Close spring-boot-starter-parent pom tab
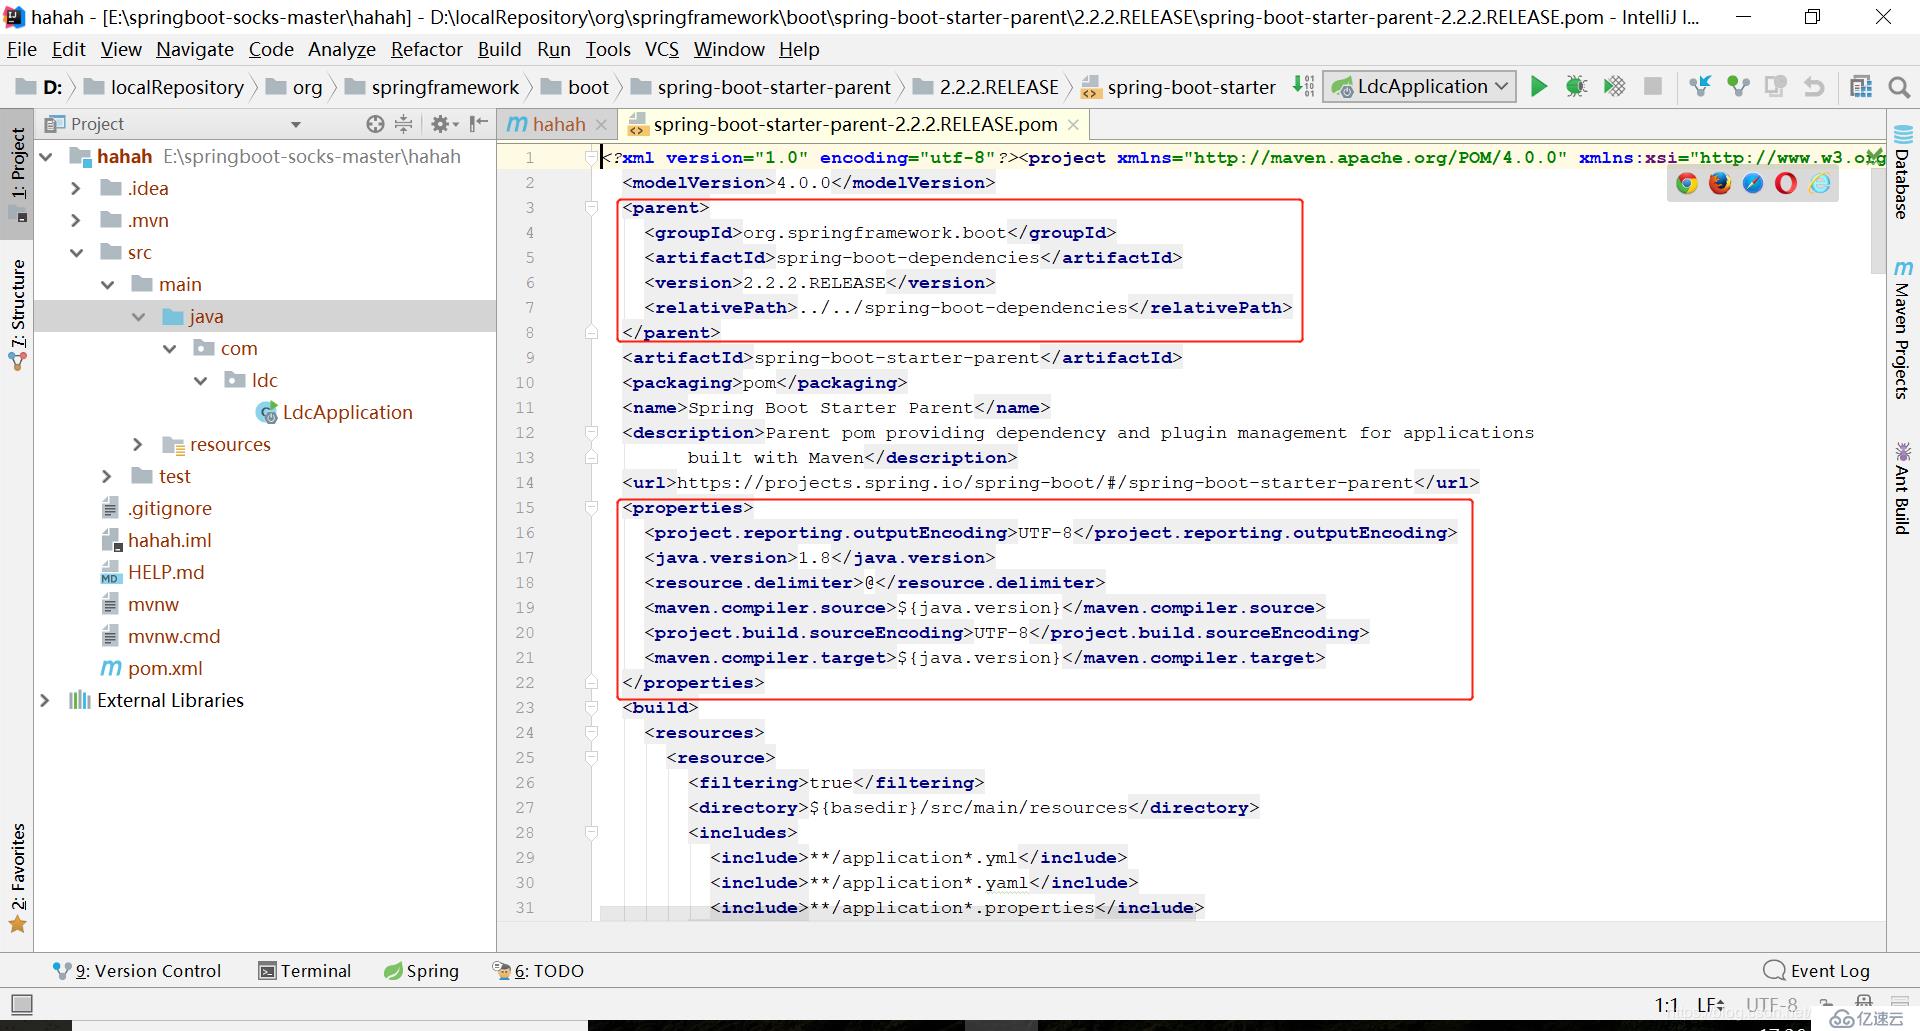The height and width of the screenshot is (1031, 1920). pyautogui.click(x=1073, y=125)
